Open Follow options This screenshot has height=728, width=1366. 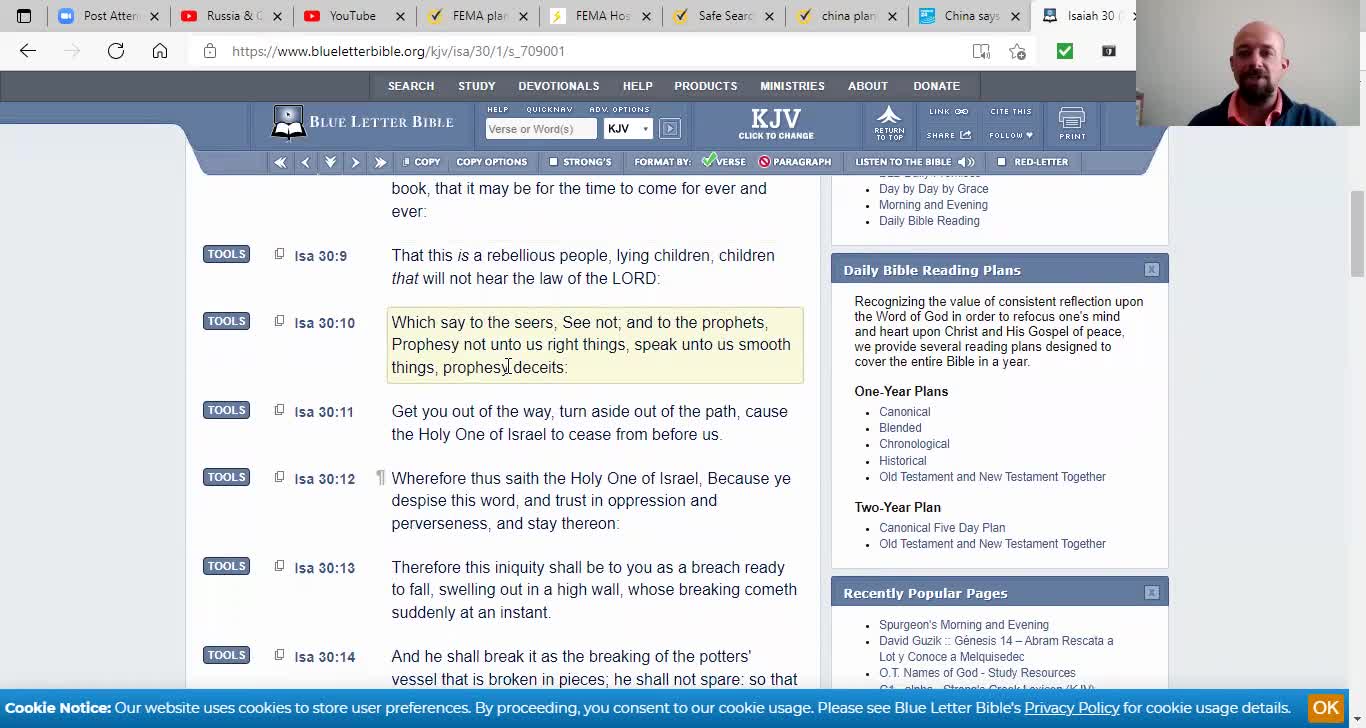[x=1011, y=135]
